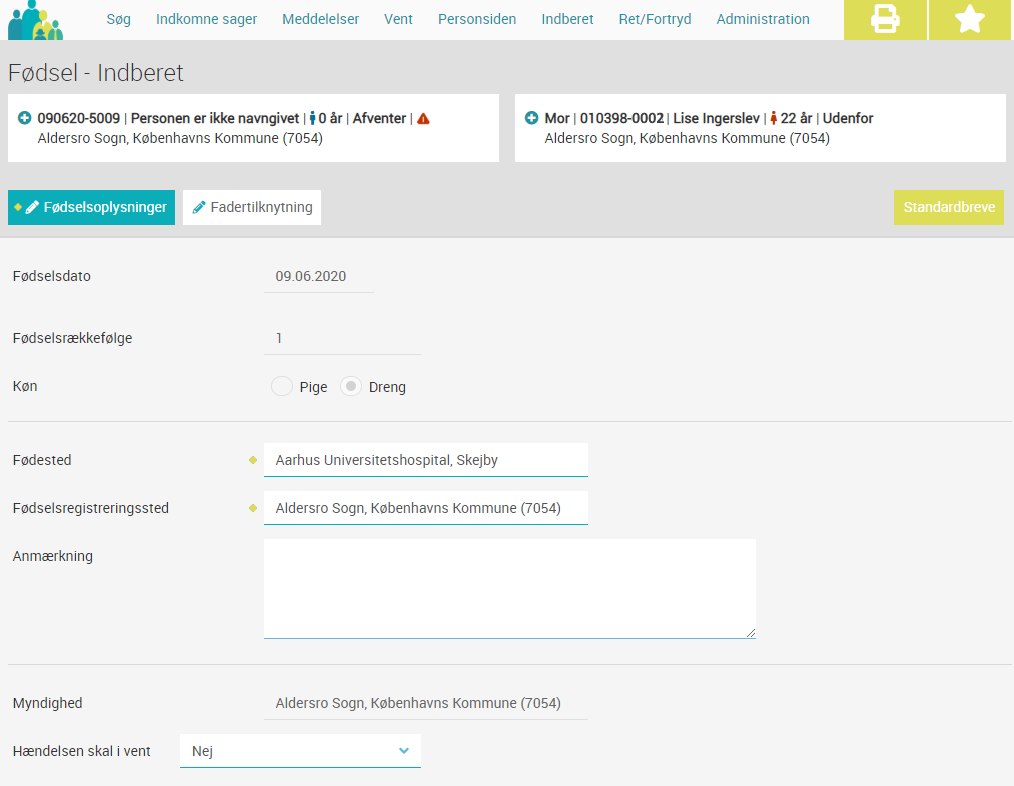
Task: Click mother's CPR number 010398-0002
Action: coord(621,118)
